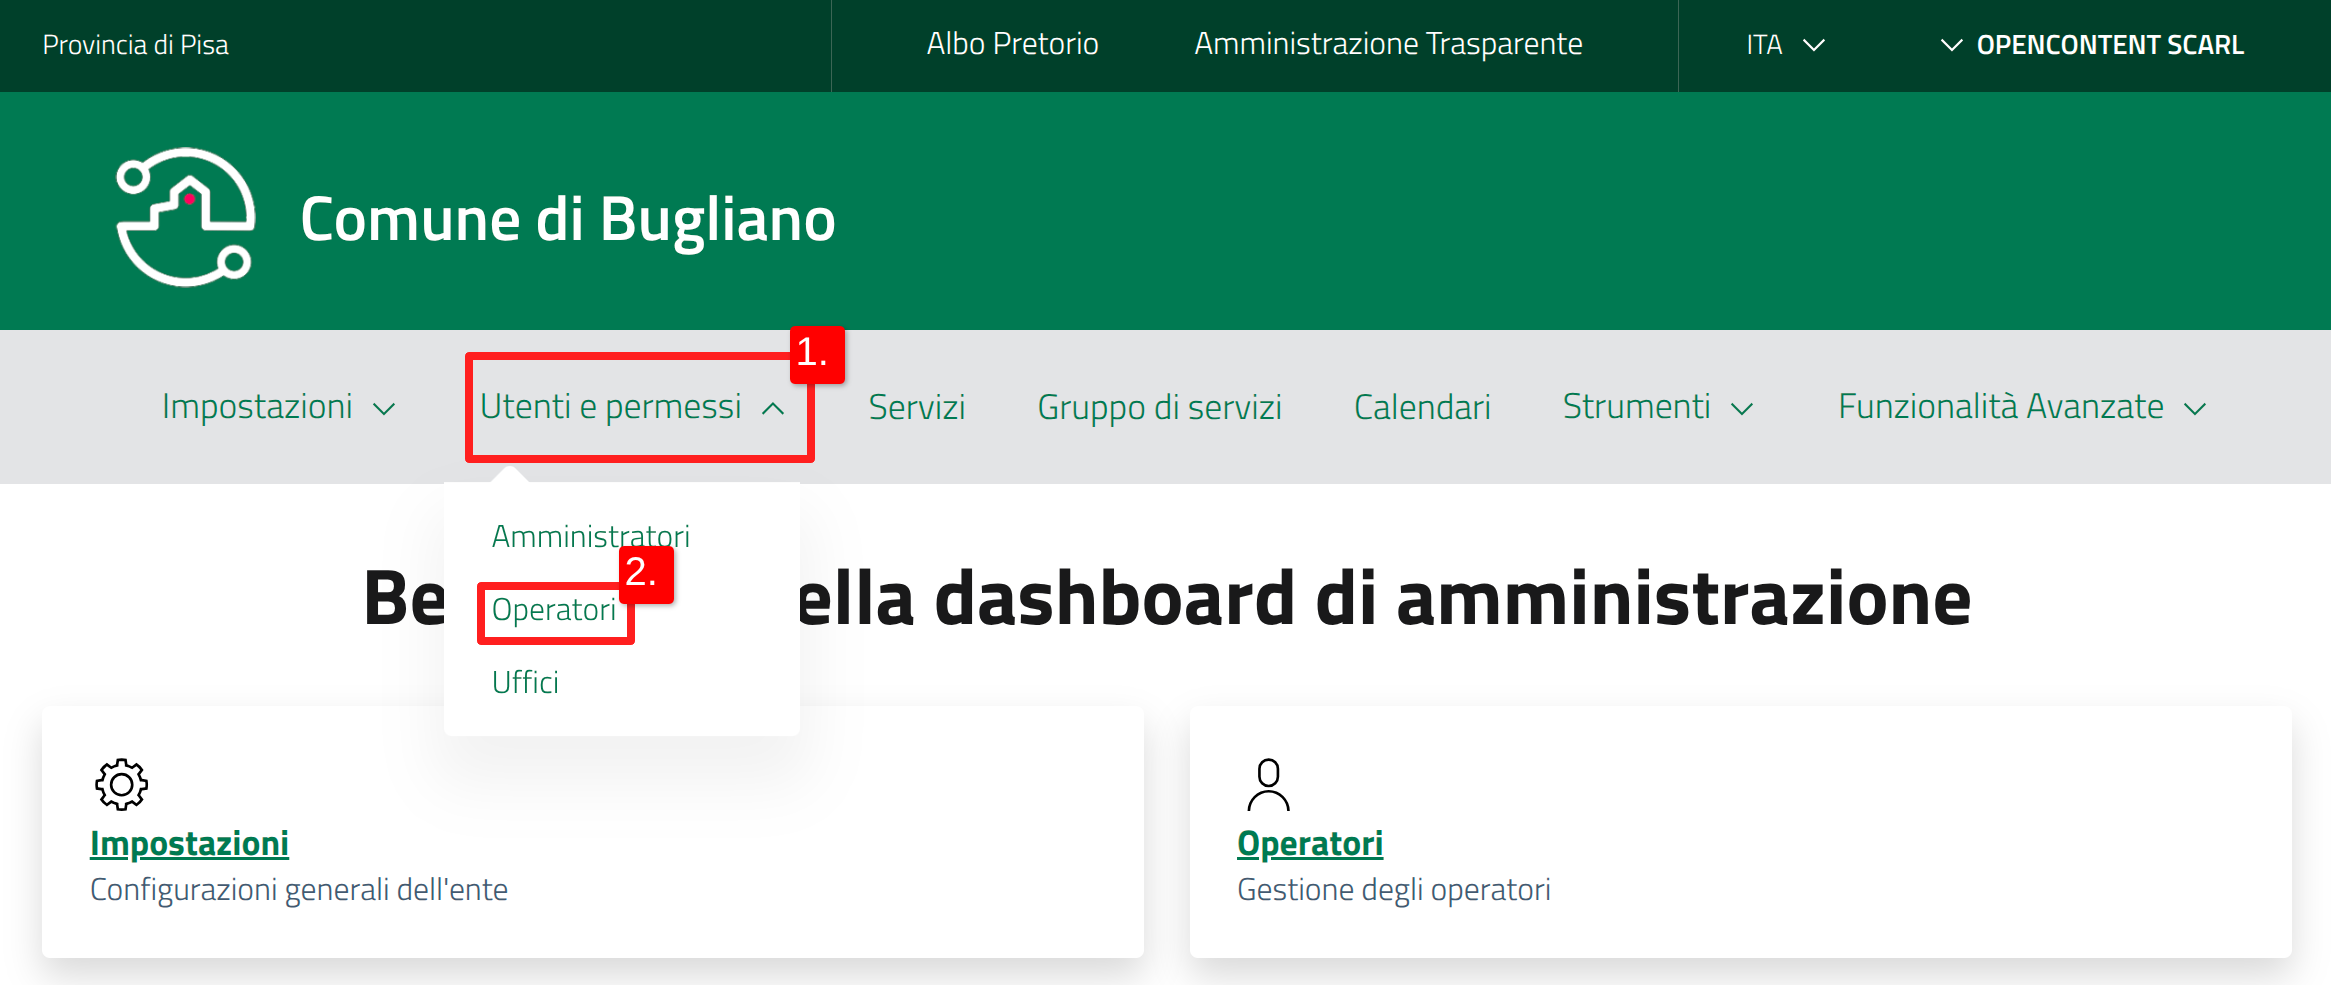Expand the Strumenti dropdown menu
This screenshot has height=985, width=2331.
(x=1657, y=408)
